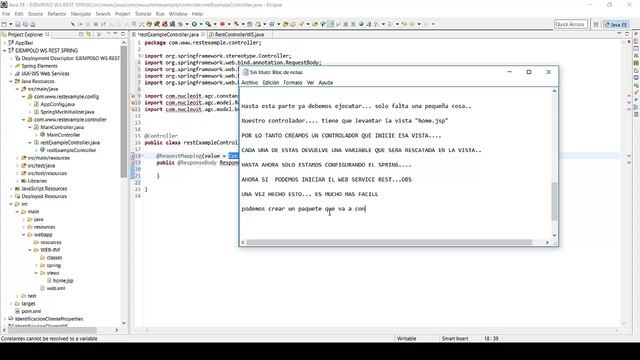Viewport: 640px width, 360px height.
Task: Select SpringMvcInitializer.java in the tree
Action: click(x=67, y=112)
